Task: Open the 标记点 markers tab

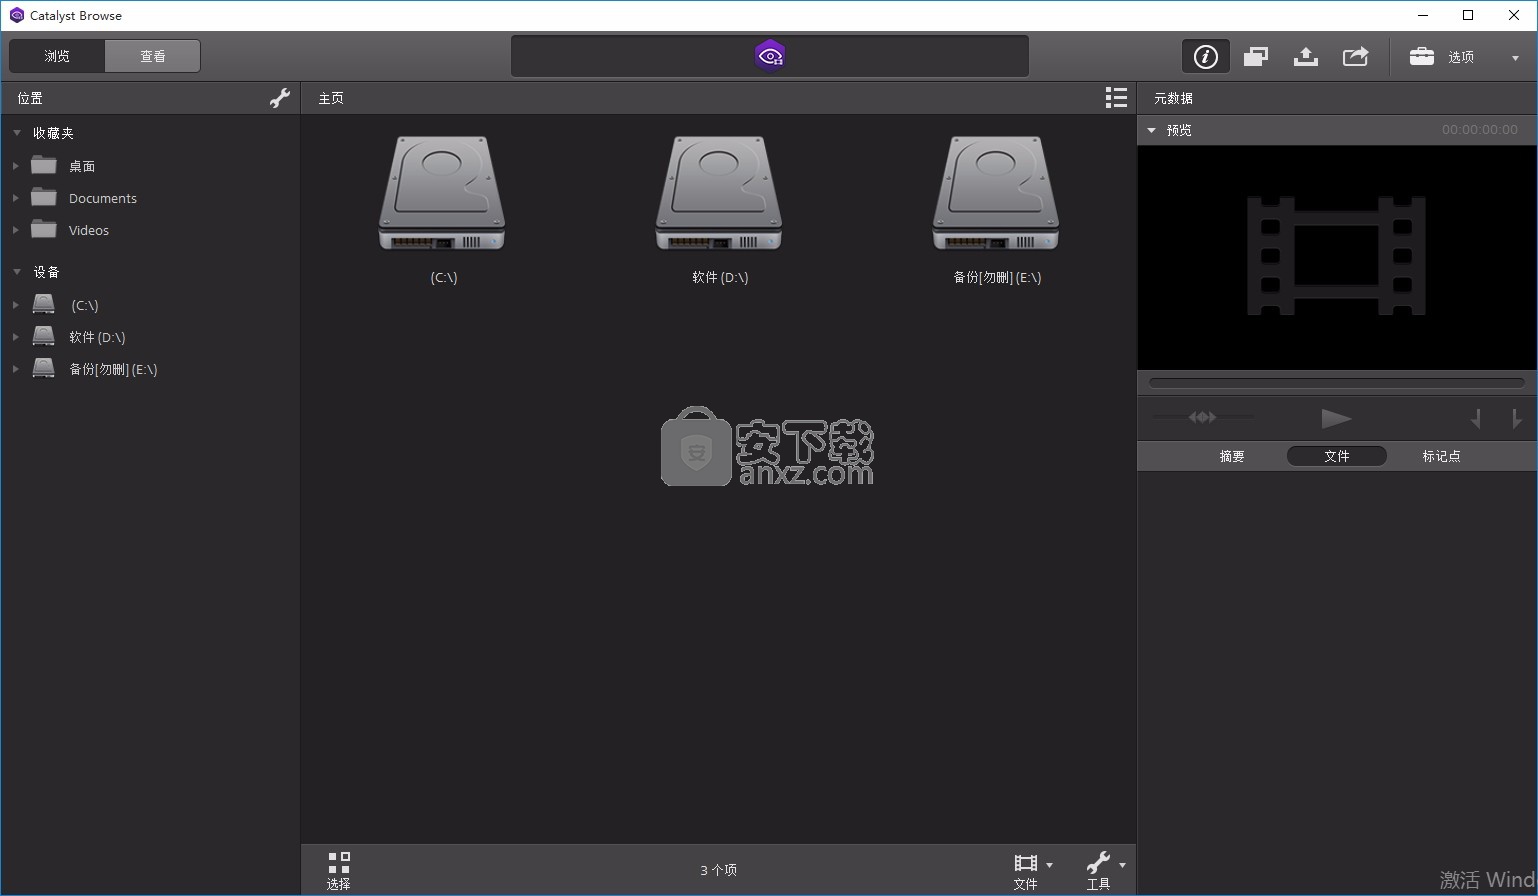Action: (x=1441, y=456)
